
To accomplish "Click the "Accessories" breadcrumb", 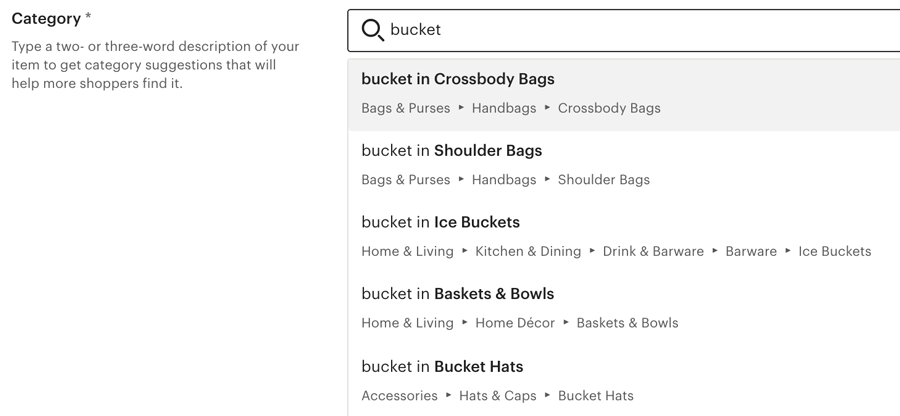I will 399,396.
